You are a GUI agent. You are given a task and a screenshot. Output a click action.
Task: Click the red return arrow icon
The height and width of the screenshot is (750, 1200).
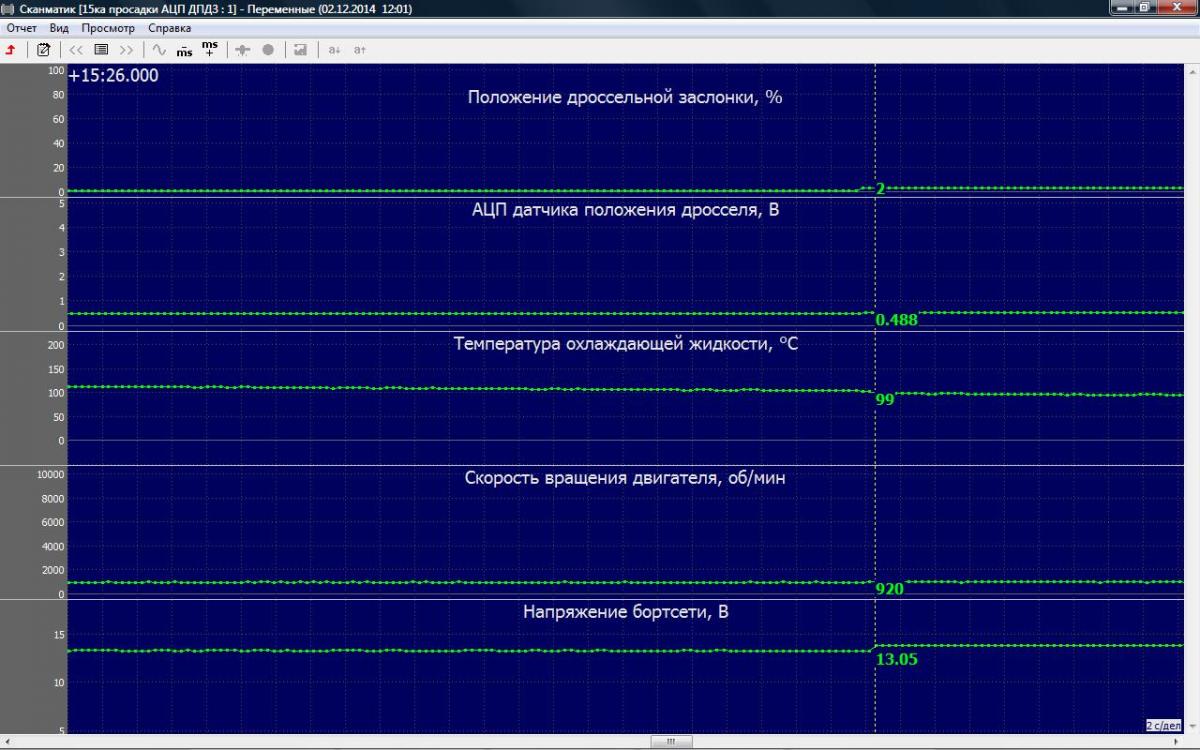11,49
